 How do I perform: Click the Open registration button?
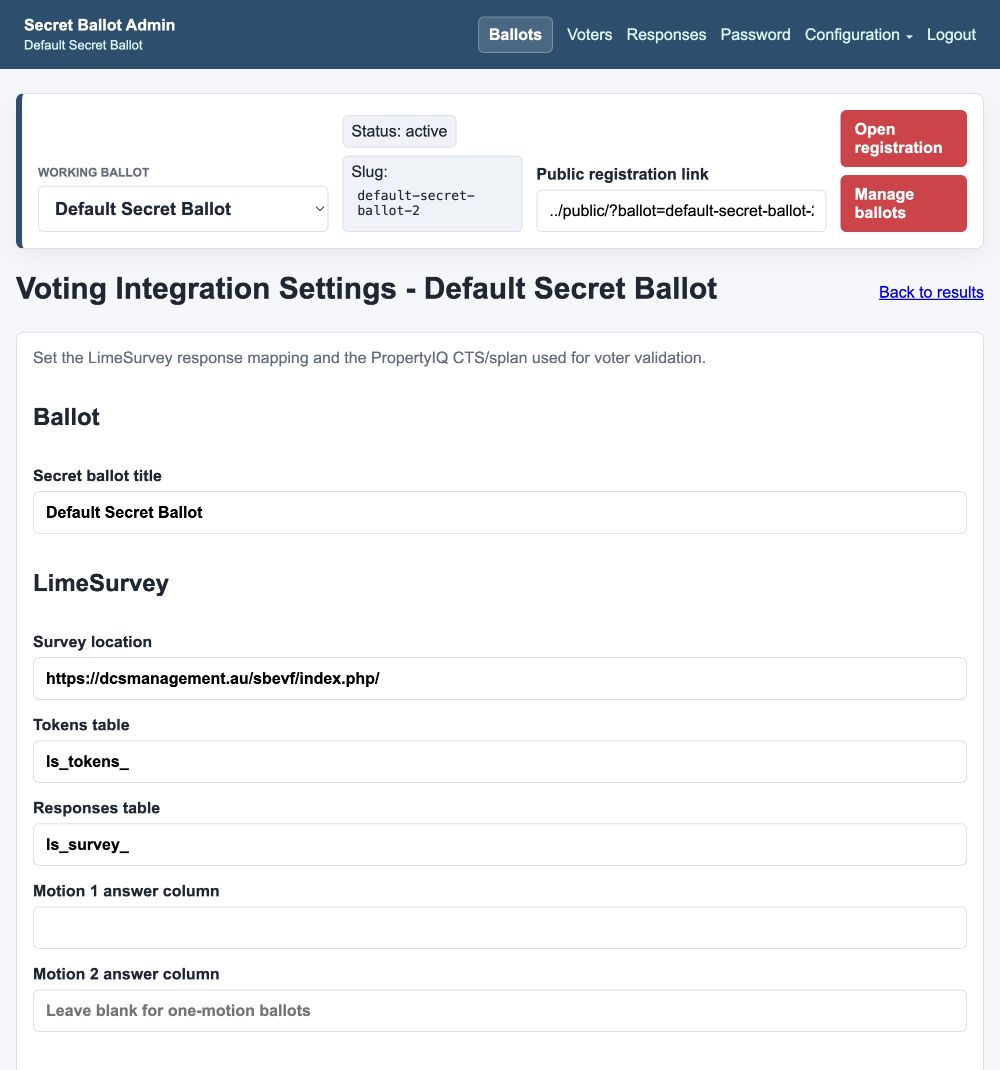click(902, 139)
